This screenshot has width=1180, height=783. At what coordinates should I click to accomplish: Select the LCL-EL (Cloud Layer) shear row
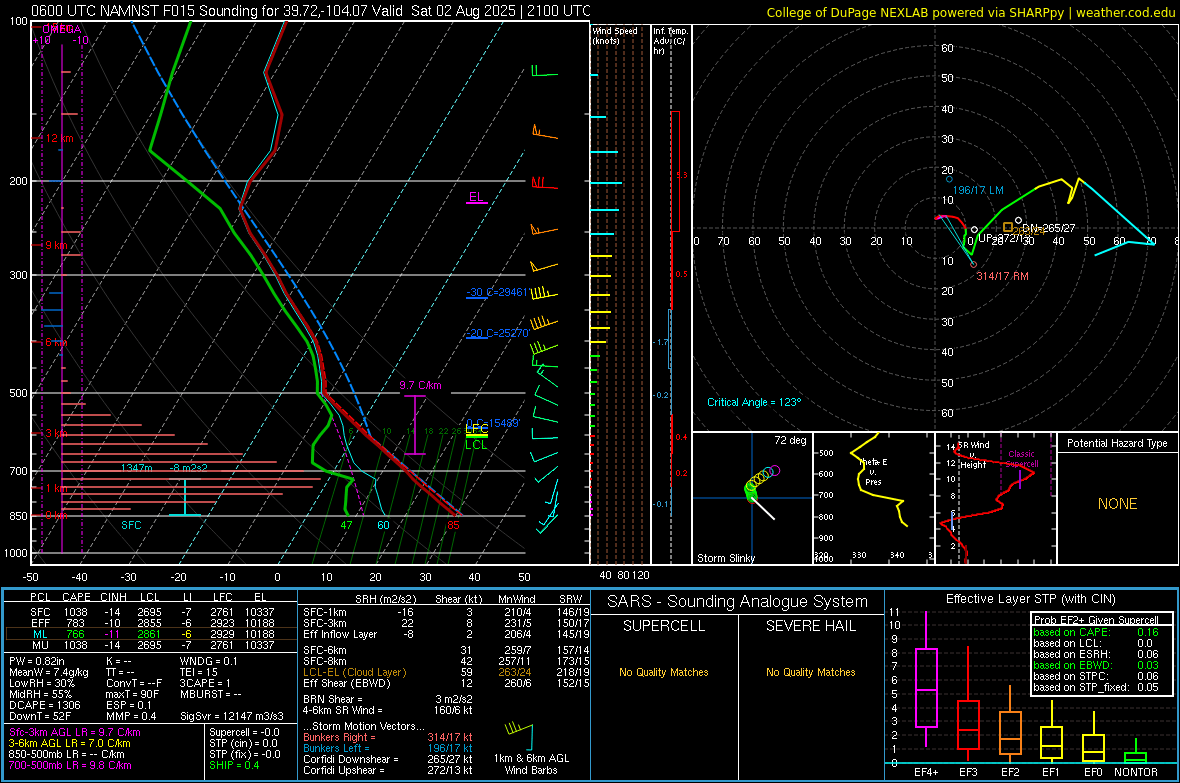445,672
